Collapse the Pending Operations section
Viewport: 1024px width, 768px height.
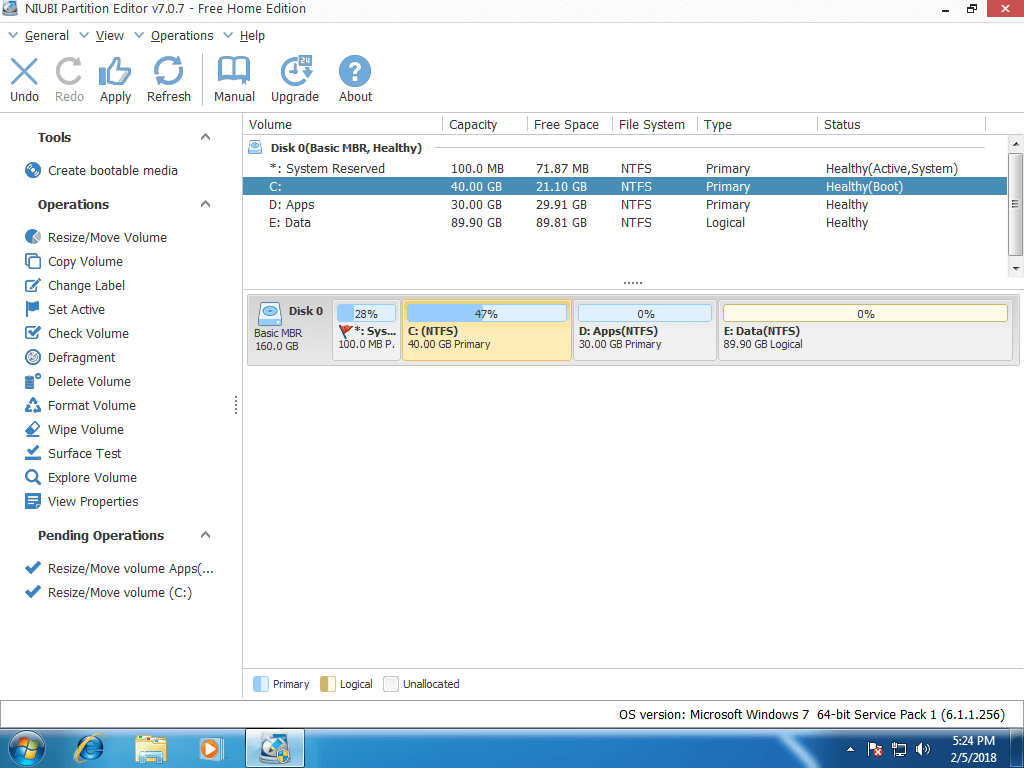[x=205, y=536]
